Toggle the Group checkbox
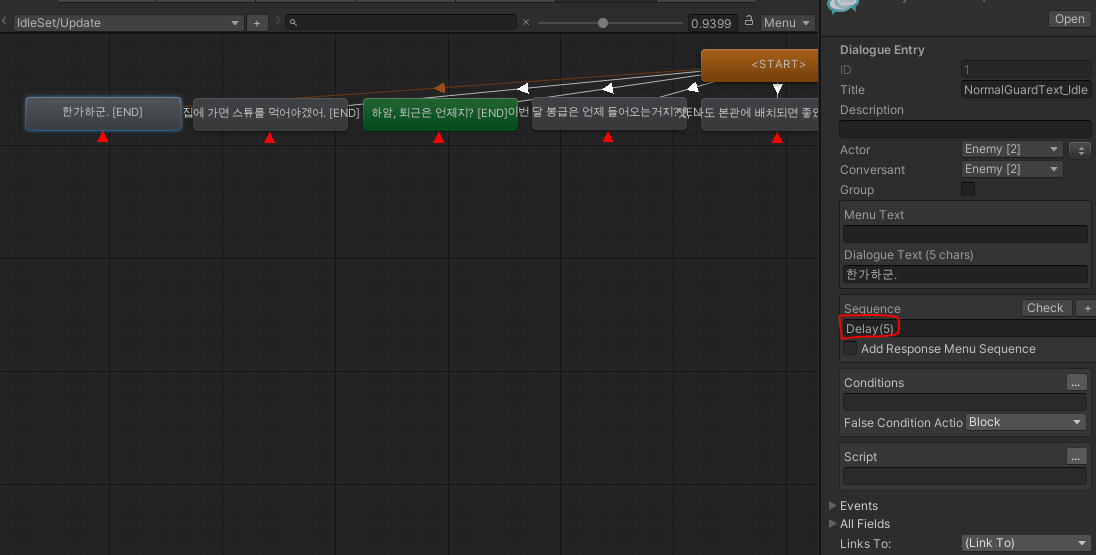The width and height of the screenshot is (1096, 555). (x=968, y=189)
